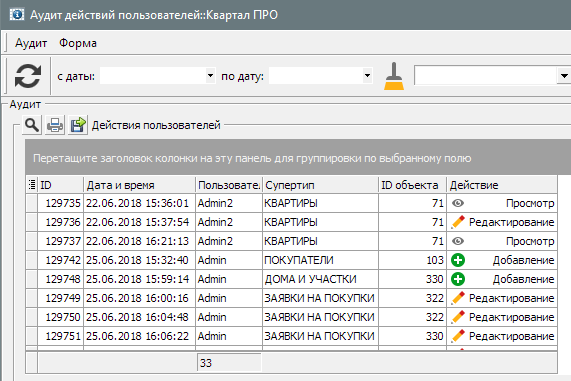Click the pencil icon in row 129736
Viewport: 571px width, 381px height.
click(458, 222)
